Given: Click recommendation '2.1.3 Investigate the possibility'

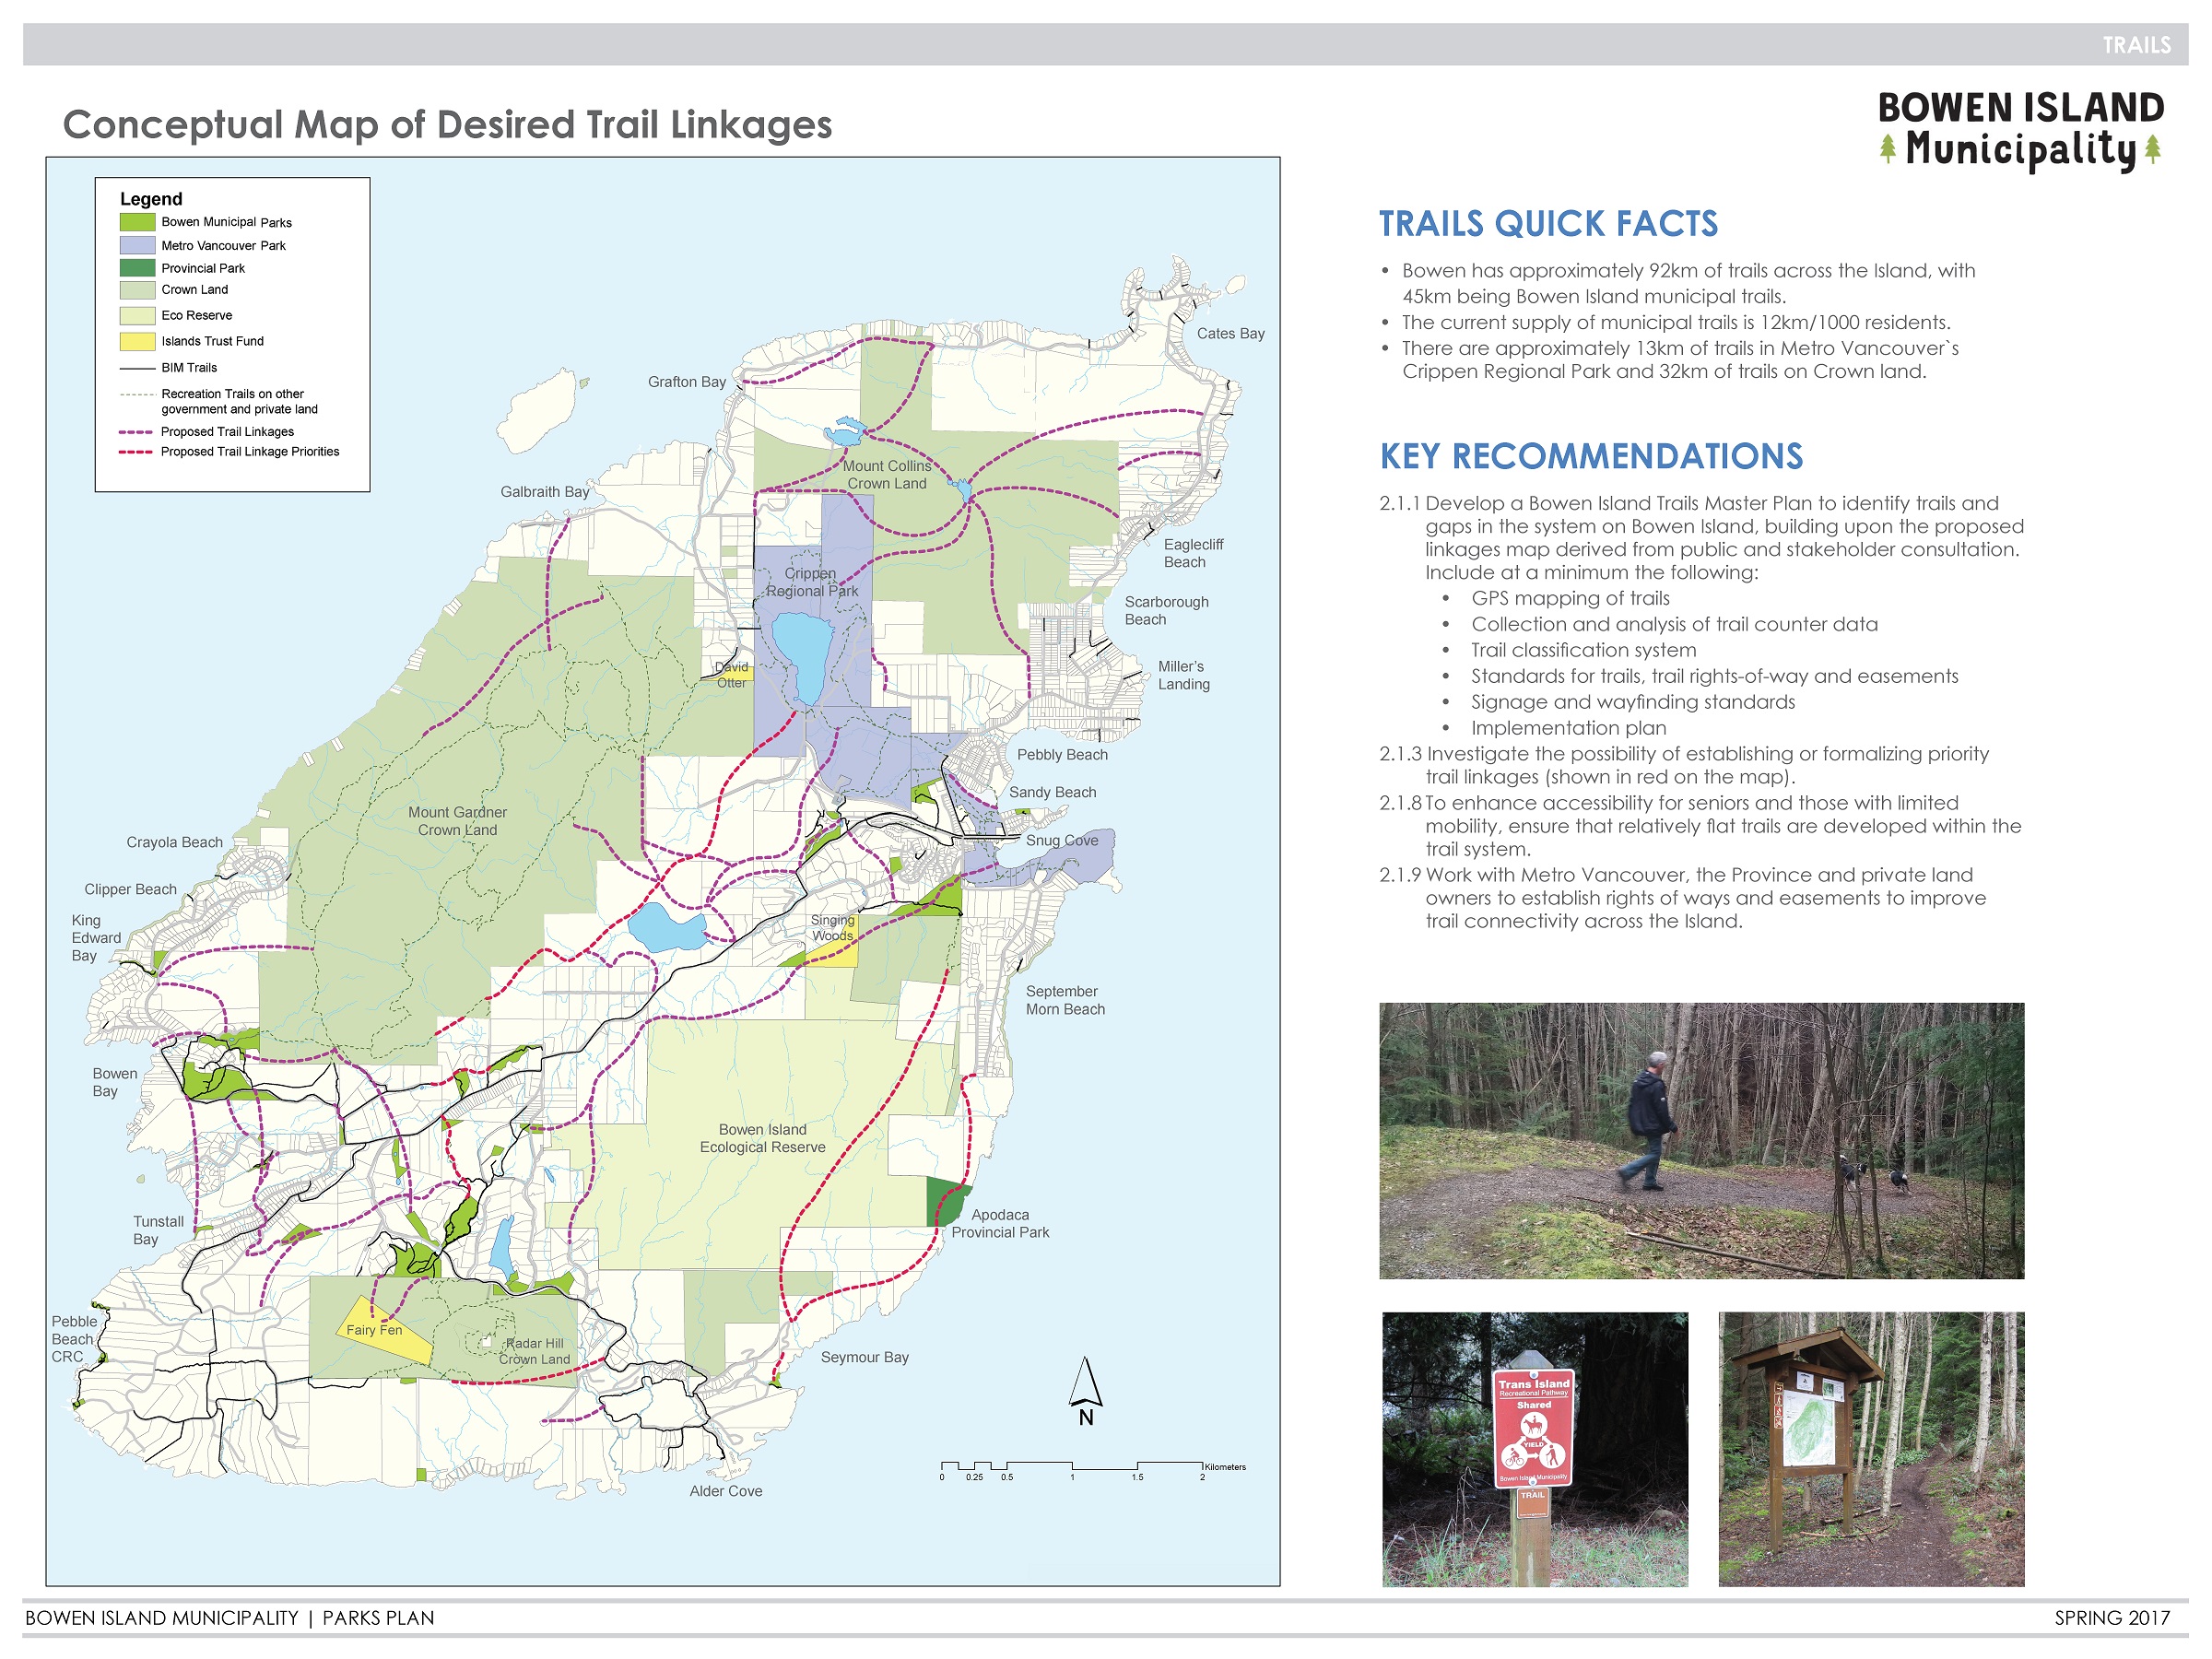Looking at the screenshot, I should tap(1684, 765).
